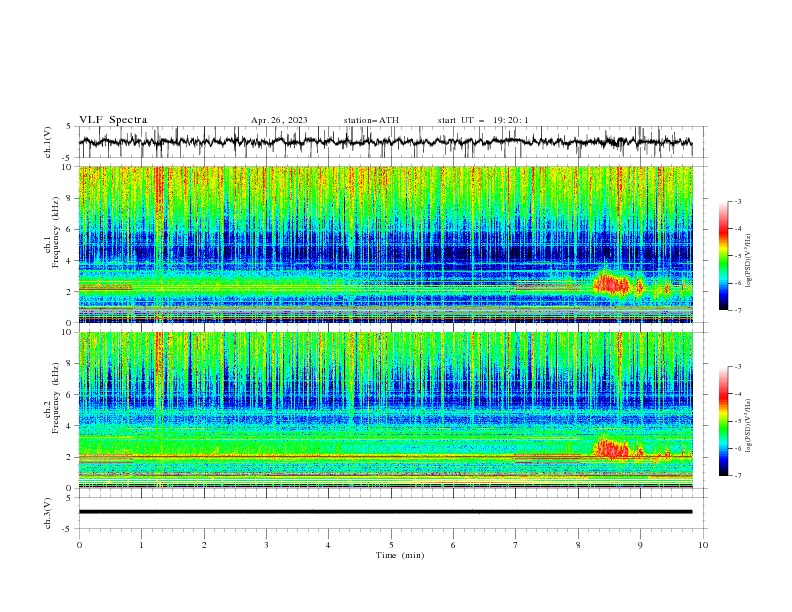This screenshot has height=612, width=792.
Task: Click the 'station=ATH' label
Action: [x=371, y=120]
